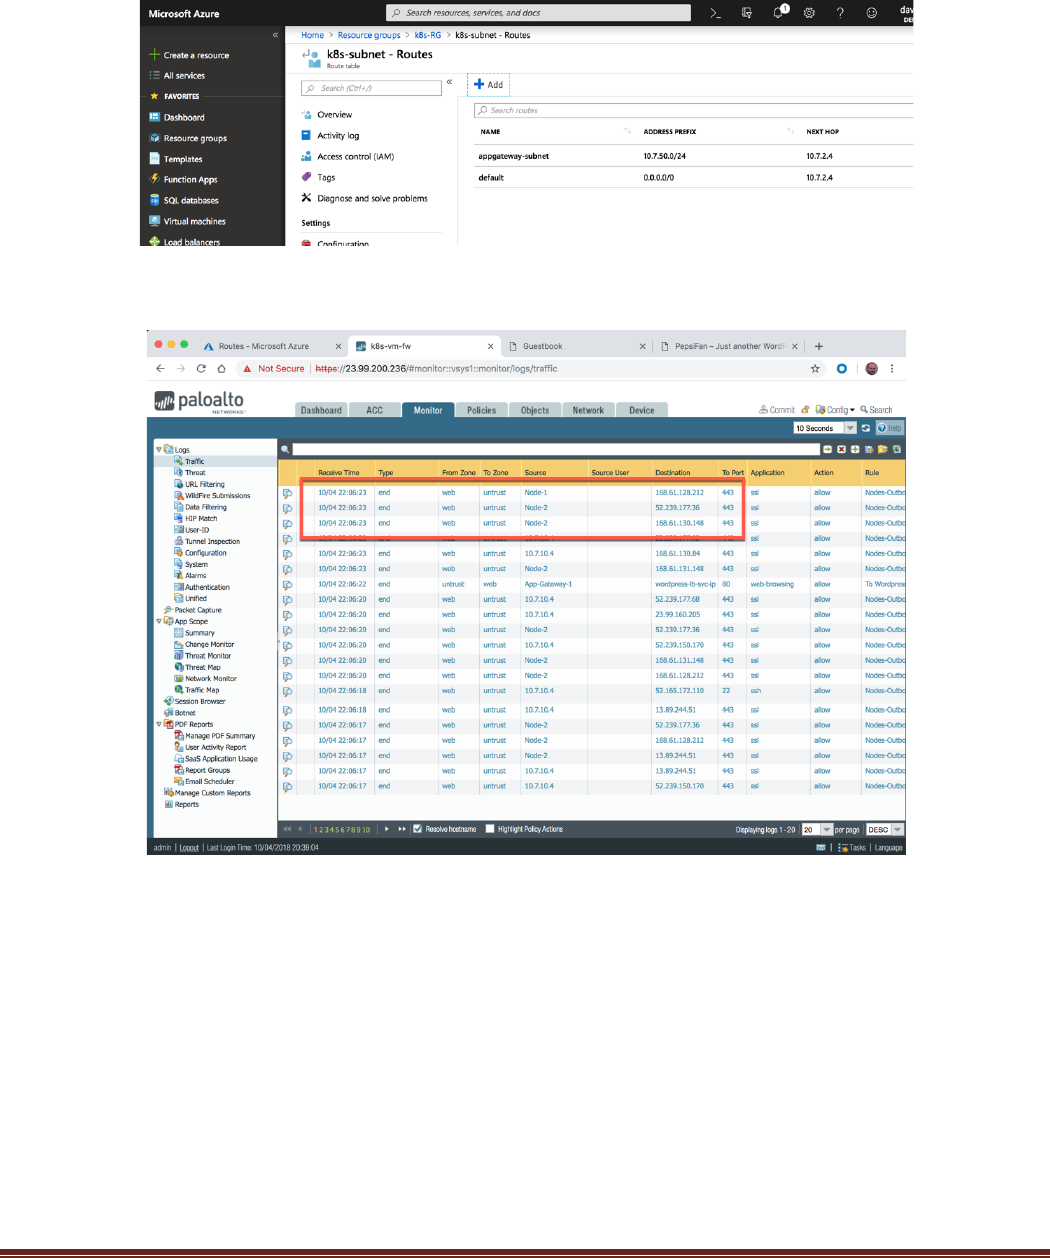
Task: Switch to the Objects tab
Action: tap(535, 410)
